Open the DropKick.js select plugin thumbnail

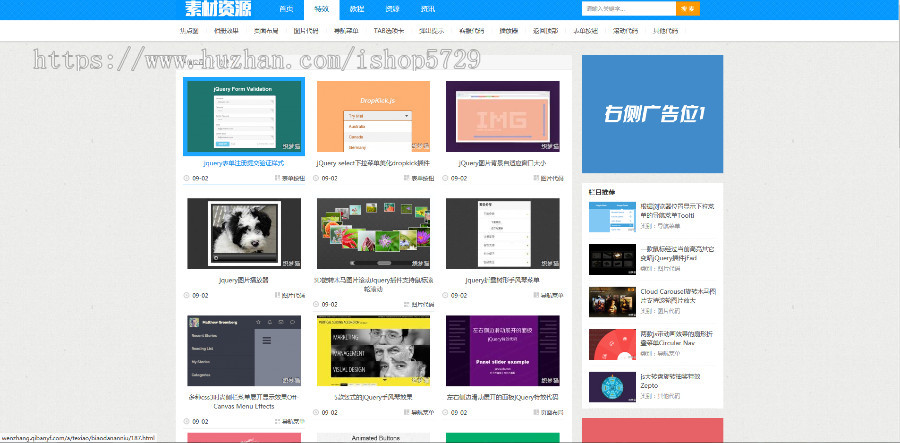click(373, 116)
